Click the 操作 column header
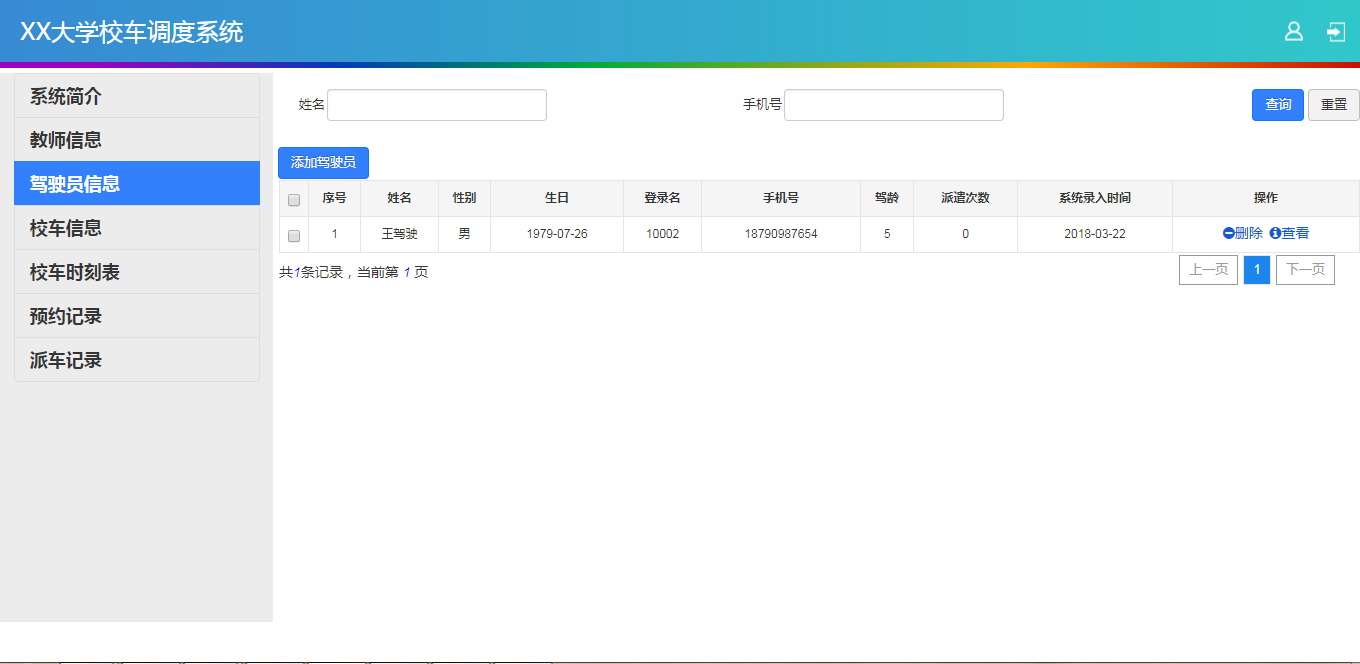1360x664 pixels. pos(1266,198)
